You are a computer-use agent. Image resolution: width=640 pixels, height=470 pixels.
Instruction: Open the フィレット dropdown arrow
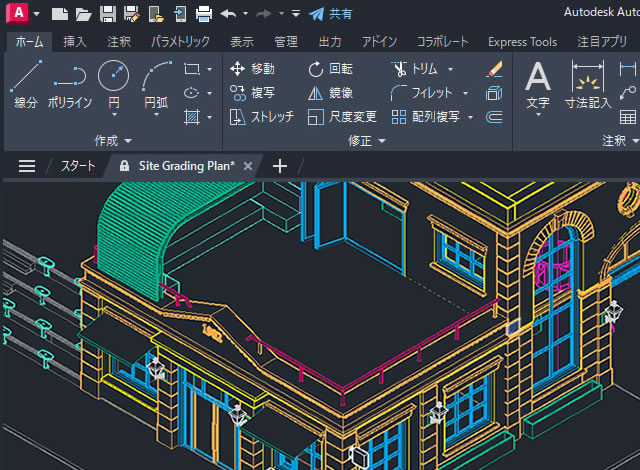point(465,93)
